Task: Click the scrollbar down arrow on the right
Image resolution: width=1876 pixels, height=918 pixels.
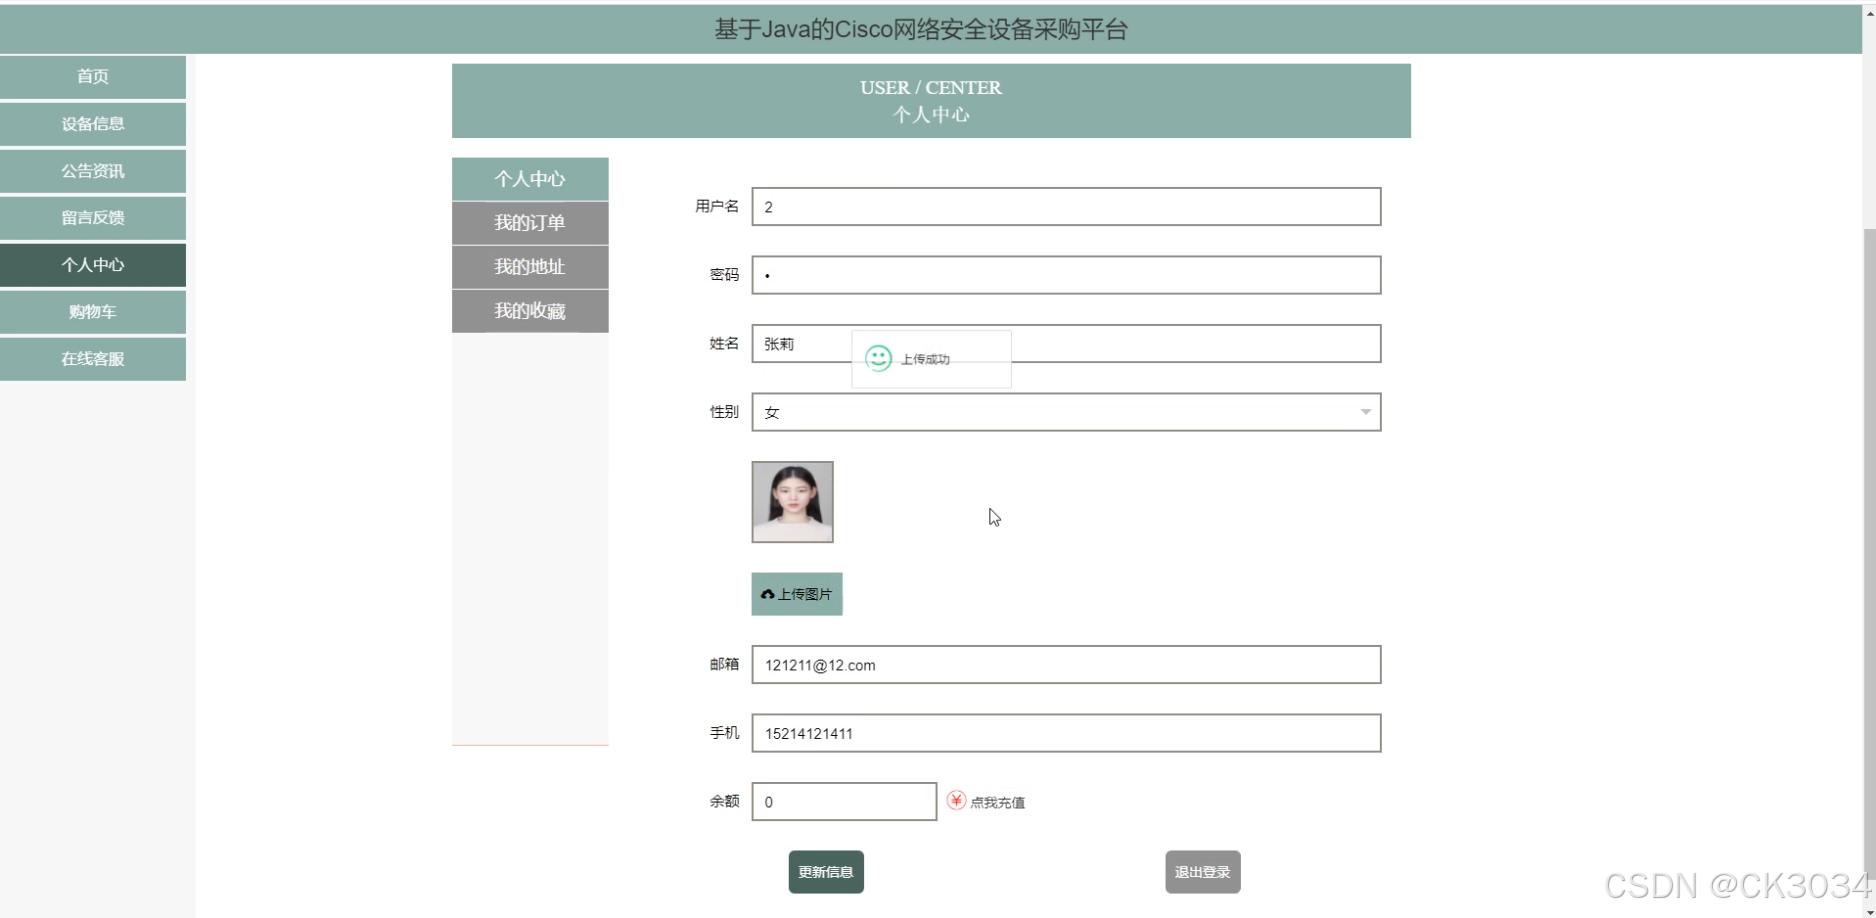Action: pyautogui.click(x=1868, y=911)
